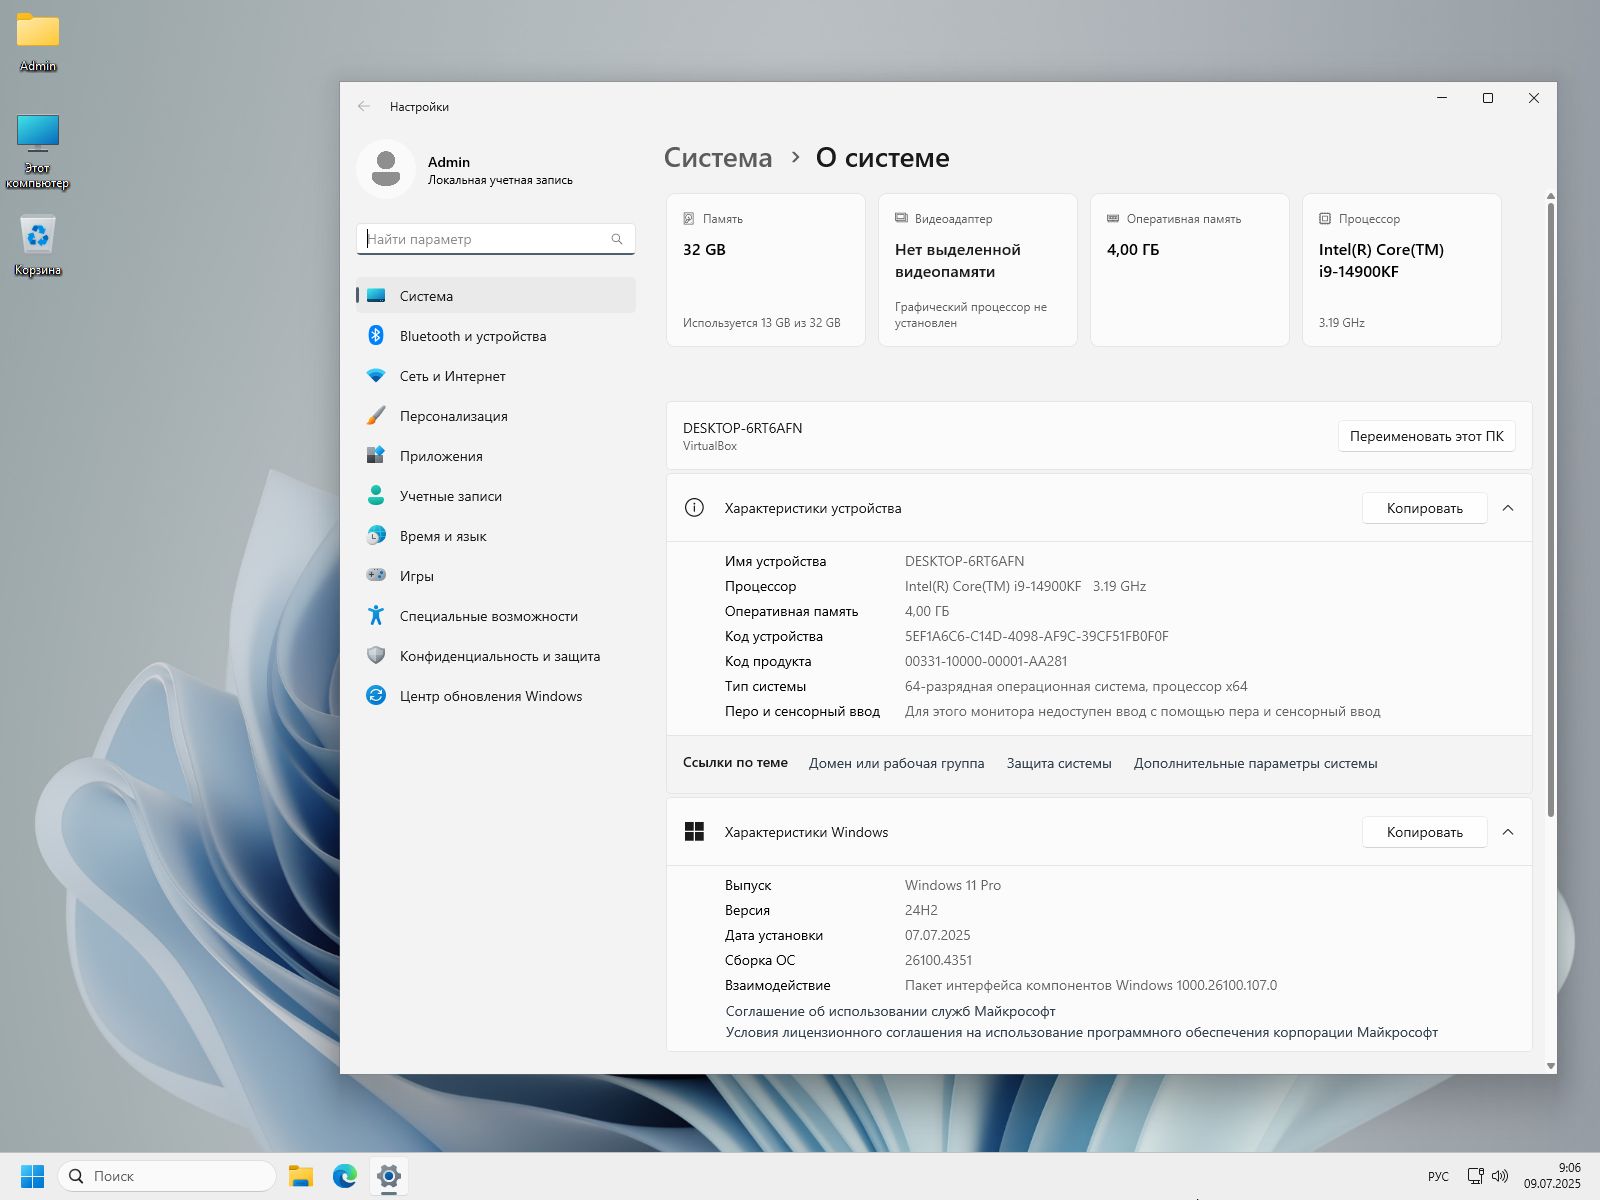The height and width of the screenshot is (1200, 1600).
Task: Open Соглашение об использовании служб Майкрософт
Action: [890, 1011]
